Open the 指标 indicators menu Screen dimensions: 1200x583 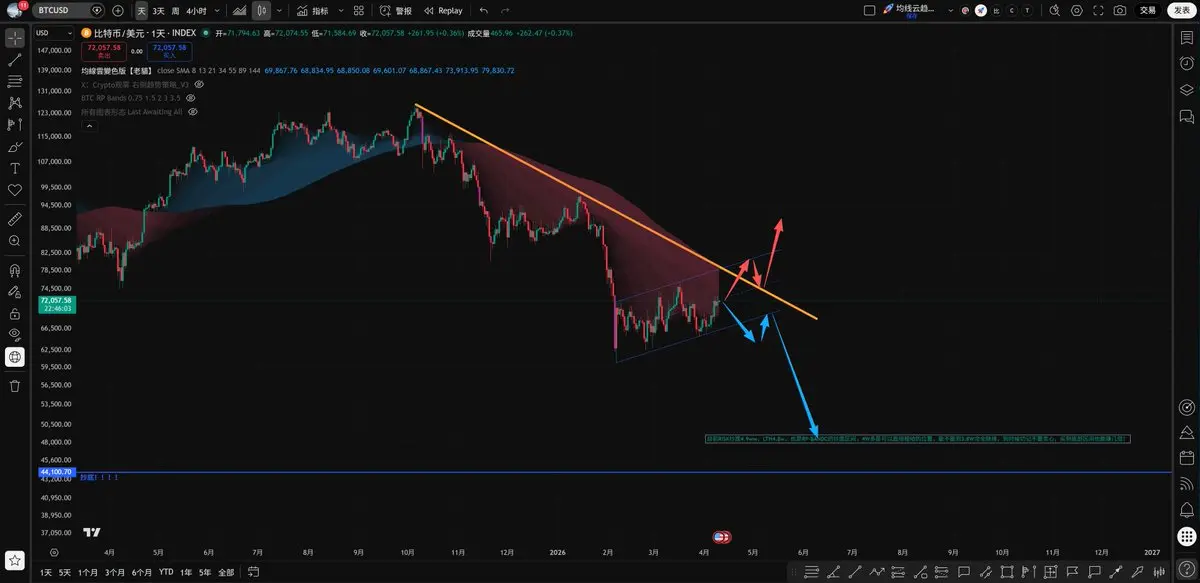click(x=312, y=10)
